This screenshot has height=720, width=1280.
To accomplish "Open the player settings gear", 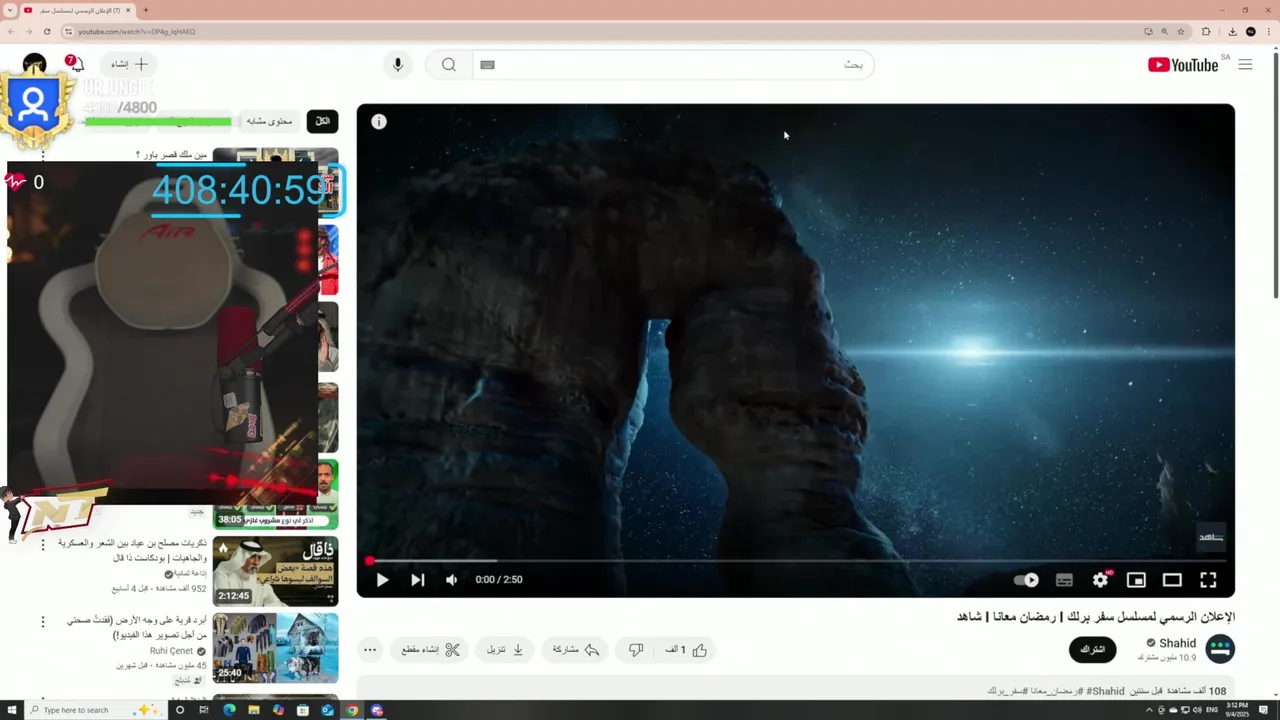I will pos(1100,580).
